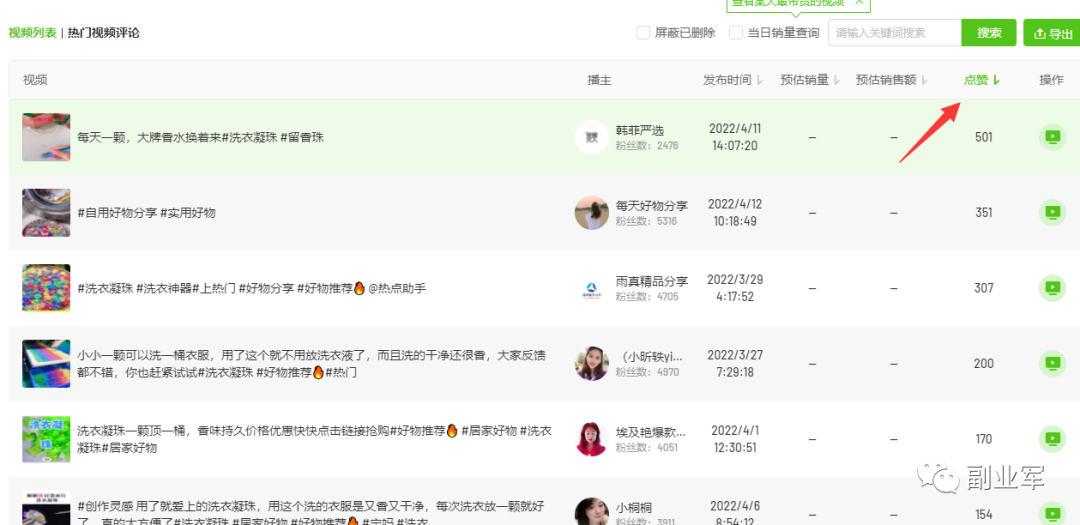Screen dimensions: 1080x525
Task: Sort by 点赞 column arrow
Action: point(996,80)
